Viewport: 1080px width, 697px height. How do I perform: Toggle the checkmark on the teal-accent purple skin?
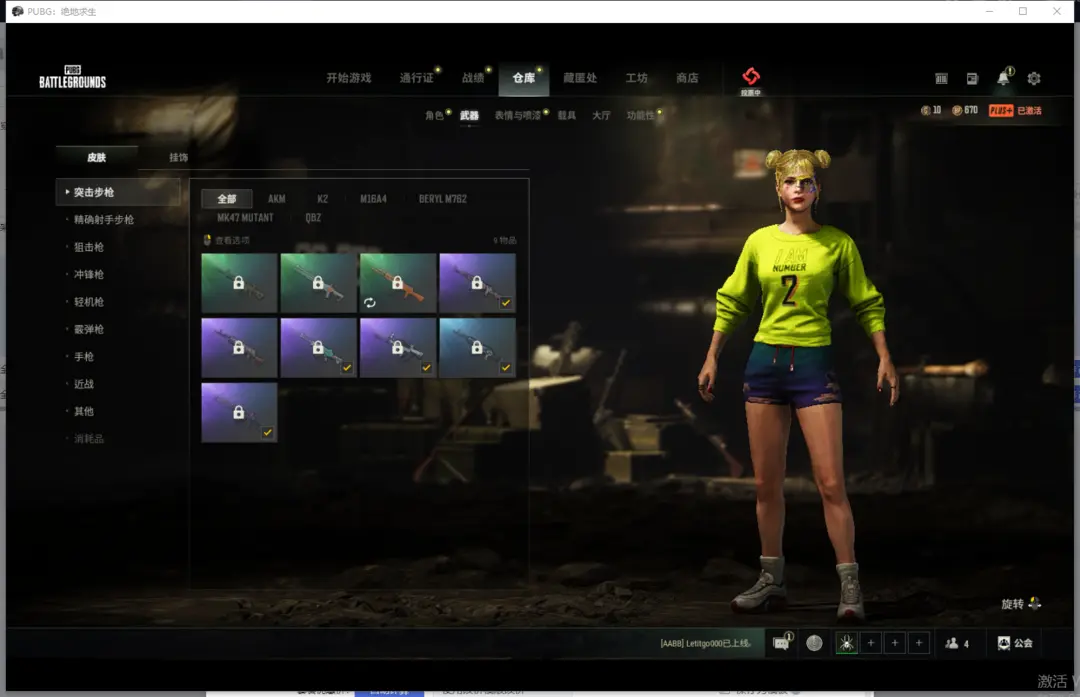click(347, 368)
